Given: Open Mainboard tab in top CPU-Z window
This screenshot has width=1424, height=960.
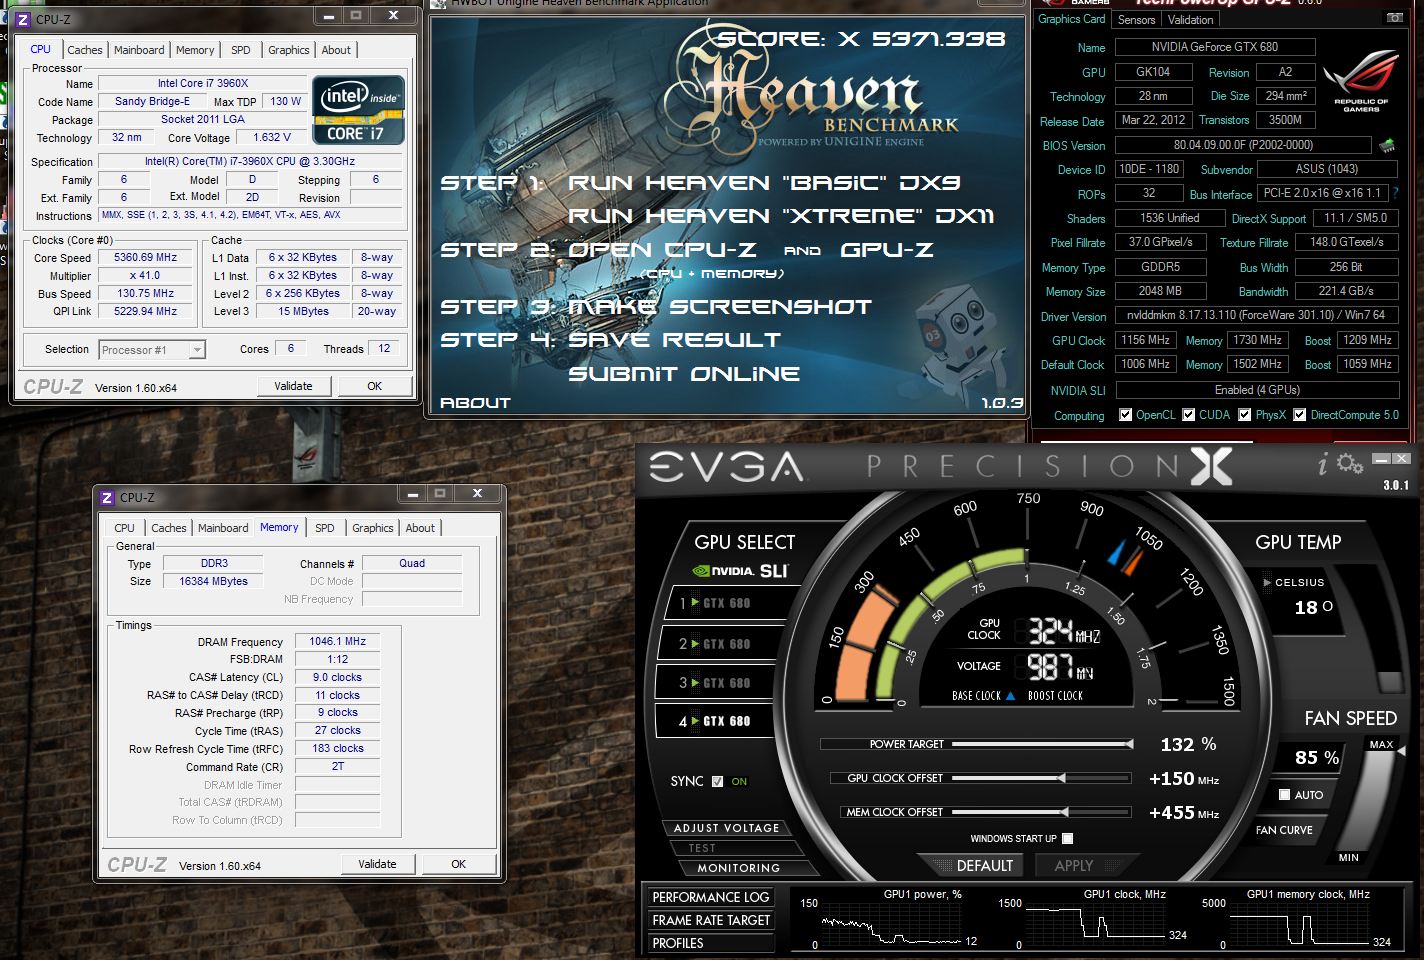Looking at the screenshot, I should tap(139, 50).
